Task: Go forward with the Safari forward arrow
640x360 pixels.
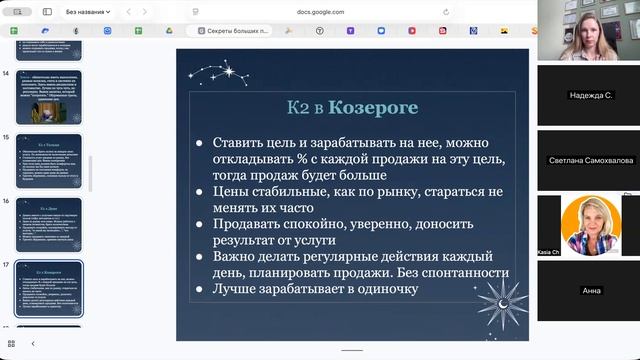Action: [x=144, y=12]
